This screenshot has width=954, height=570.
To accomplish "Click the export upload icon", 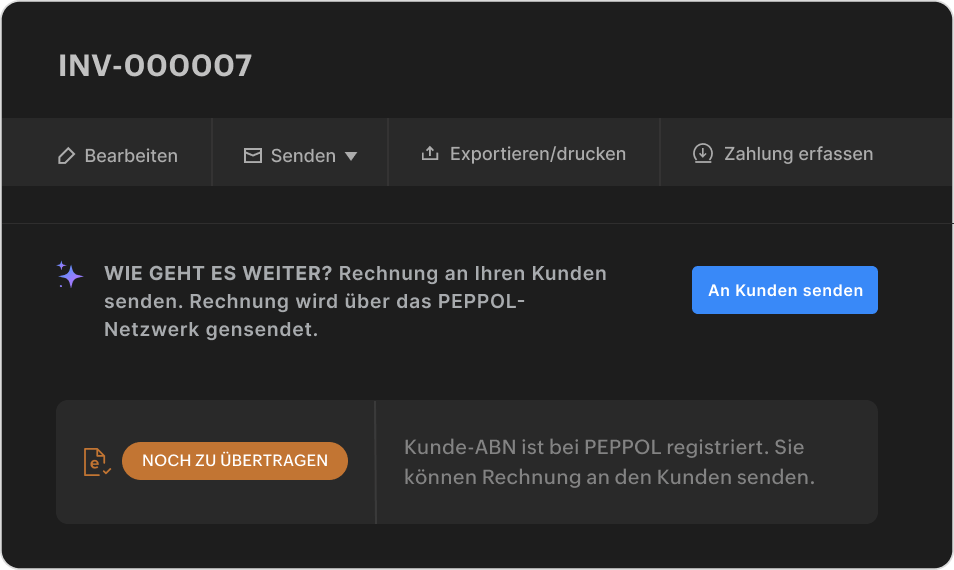I will 430,154.
